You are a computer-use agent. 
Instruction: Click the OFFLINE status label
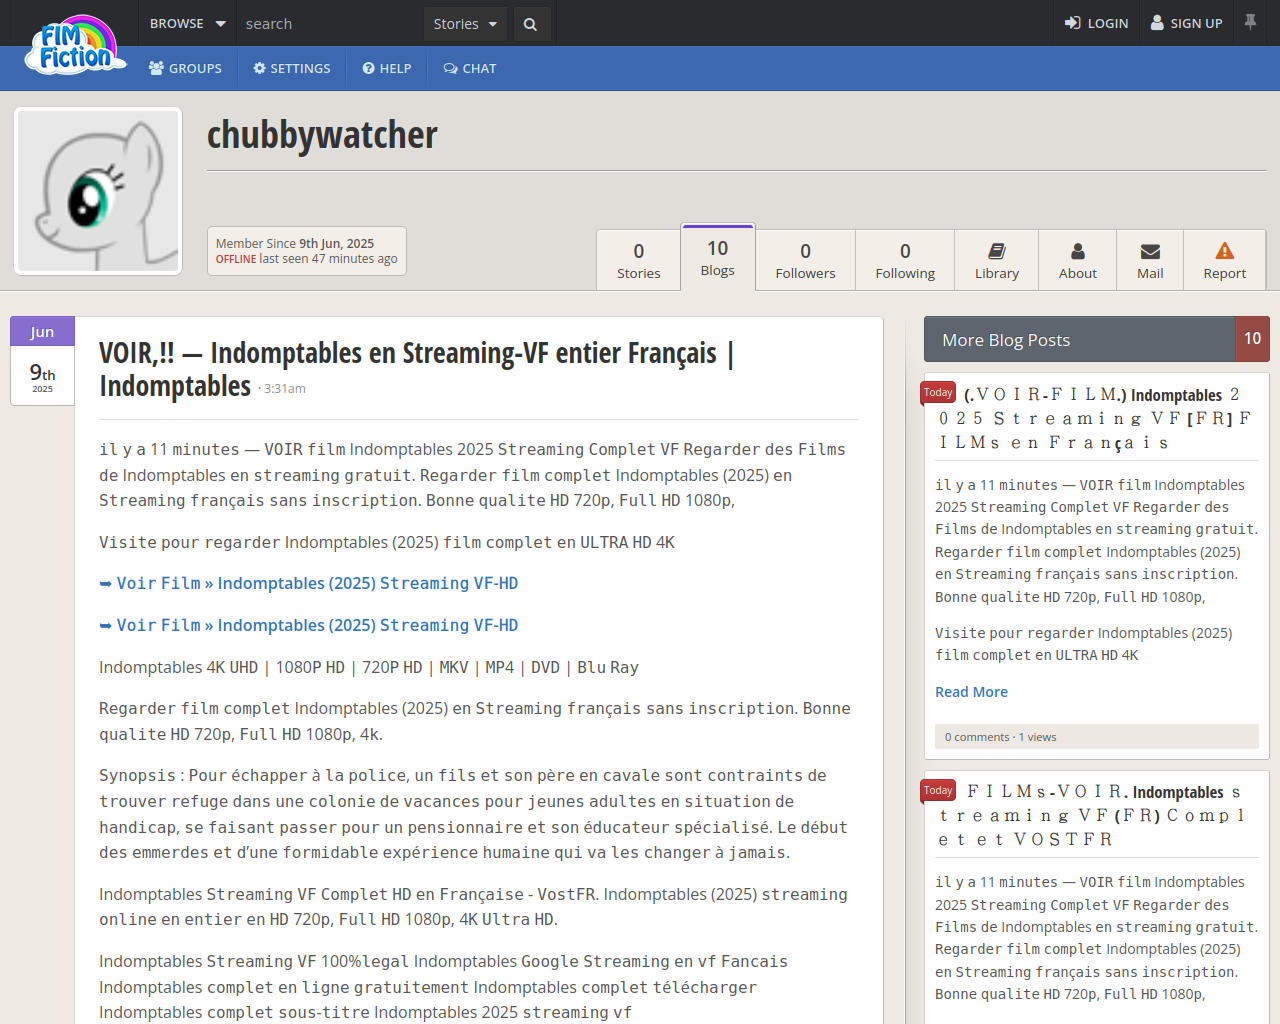(236, 259)
